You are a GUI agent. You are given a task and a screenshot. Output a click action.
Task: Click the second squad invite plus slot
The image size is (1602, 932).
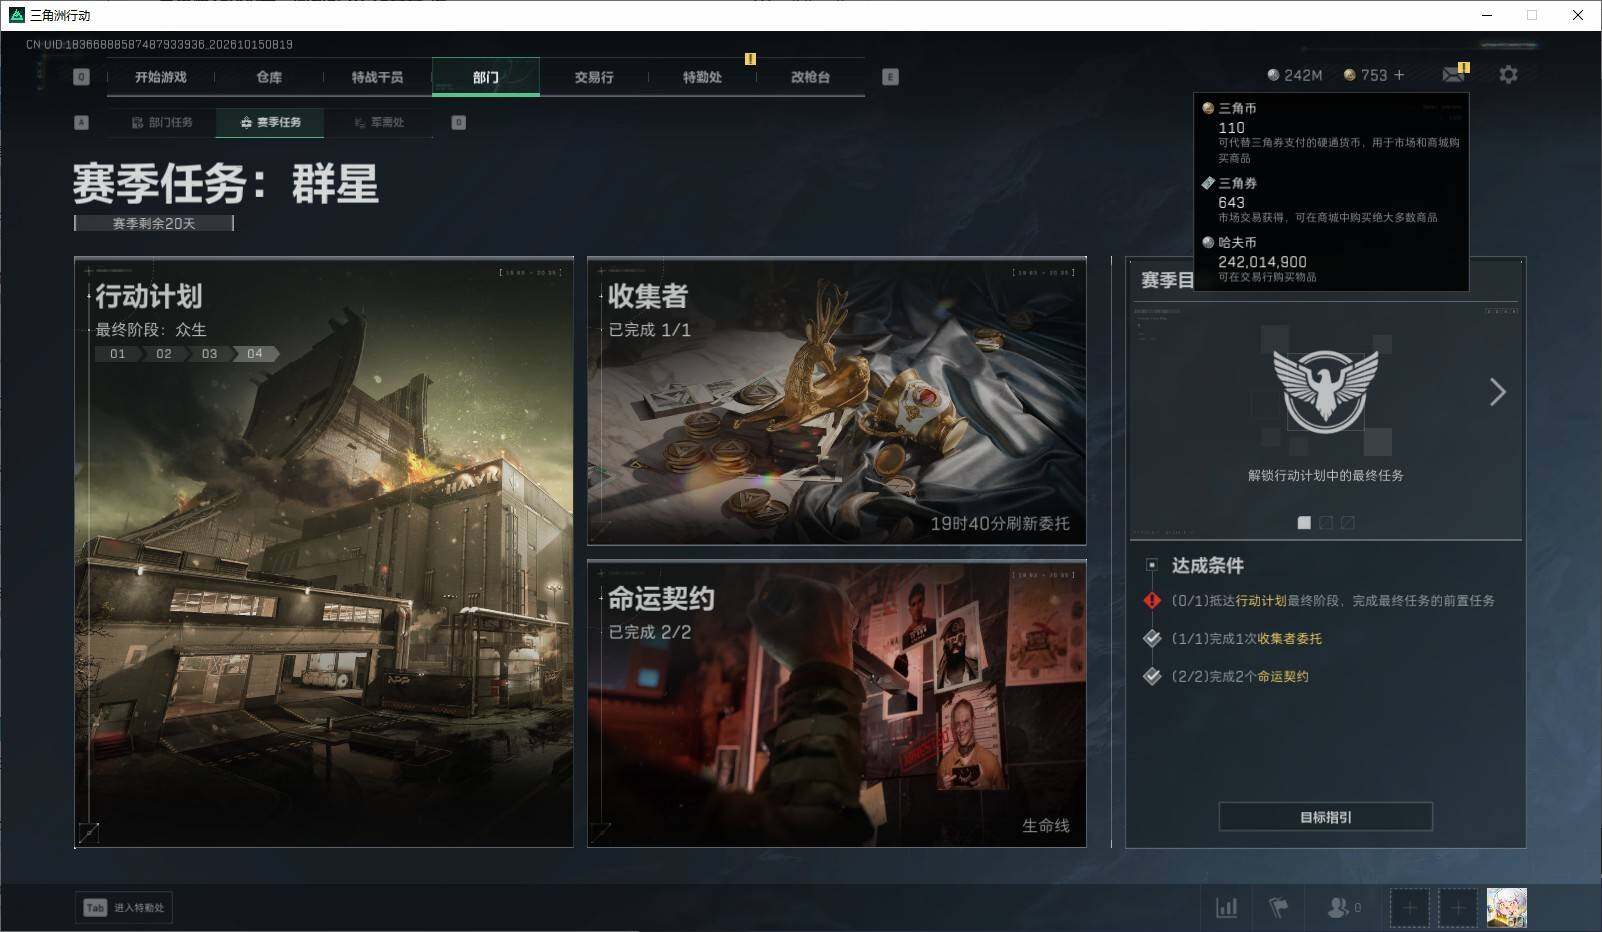1458,908
